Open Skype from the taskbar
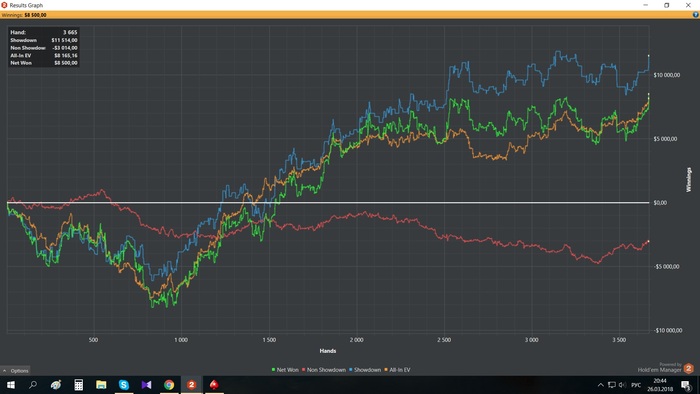Viewport: 700px width, 394px height. [124, 385]
